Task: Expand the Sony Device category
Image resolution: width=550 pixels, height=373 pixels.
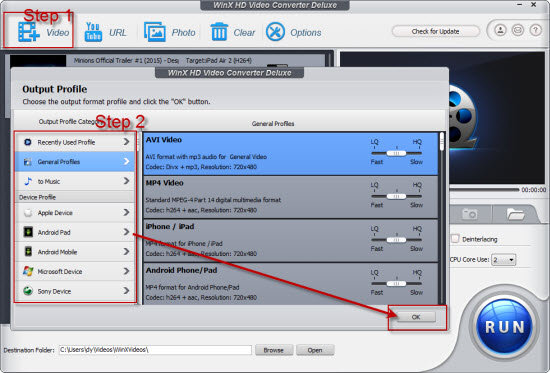Action: [x=75, y=291]
